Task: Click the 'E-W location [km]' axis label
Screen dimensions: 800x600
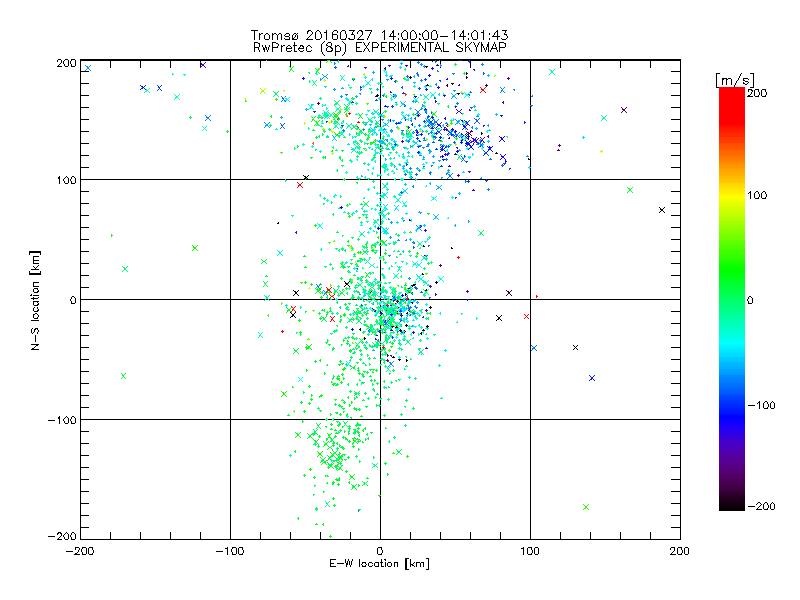Action: (379, 563)
